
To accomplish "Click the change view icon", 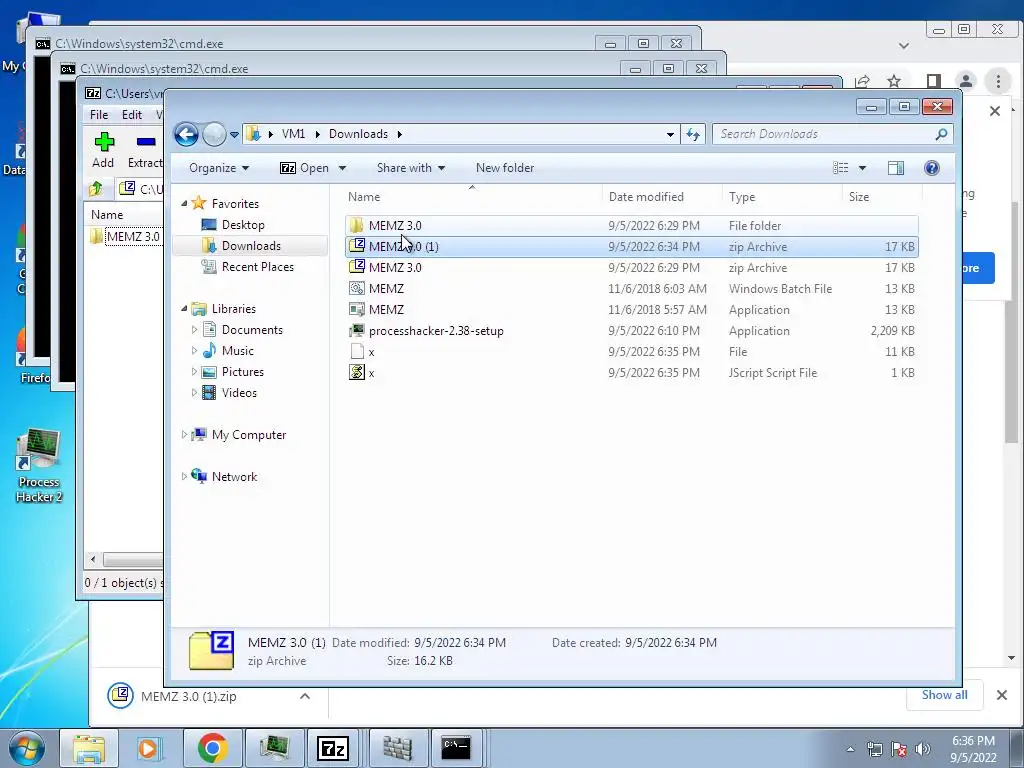I will point(840,168).
